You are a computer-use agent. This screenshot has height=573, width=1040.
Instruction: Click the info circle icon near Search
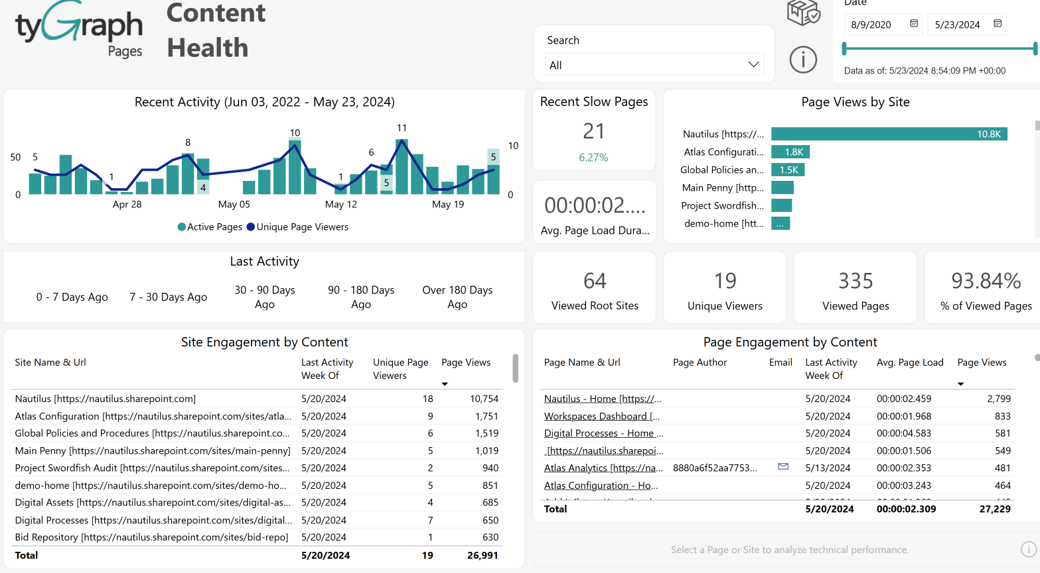tap(803, 60)
